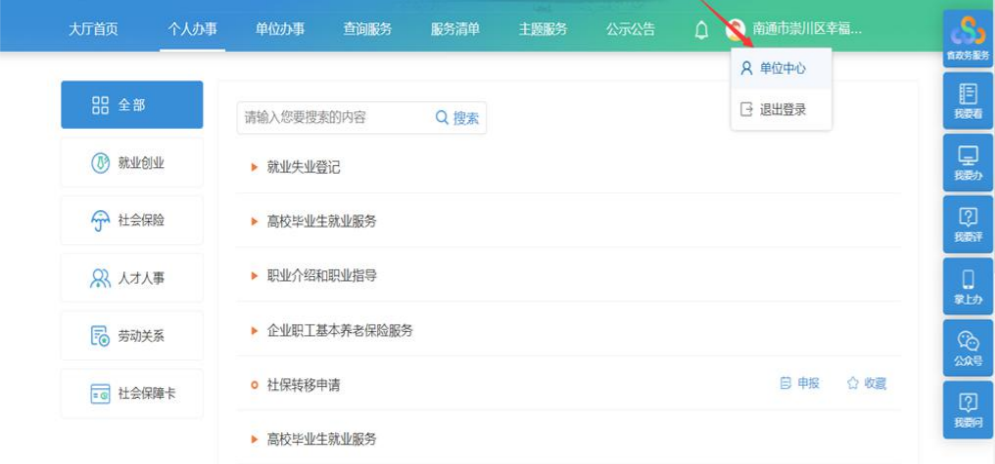
Task: Open 服务清单 nav tab
Action: tap(455, 29)
